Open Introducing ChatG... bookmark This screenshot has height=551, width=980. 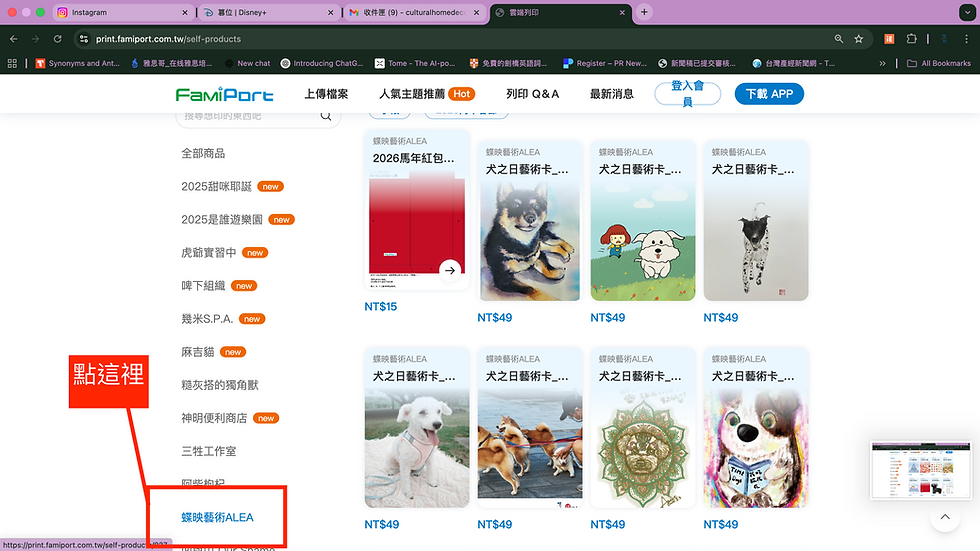tap(322, 63)
